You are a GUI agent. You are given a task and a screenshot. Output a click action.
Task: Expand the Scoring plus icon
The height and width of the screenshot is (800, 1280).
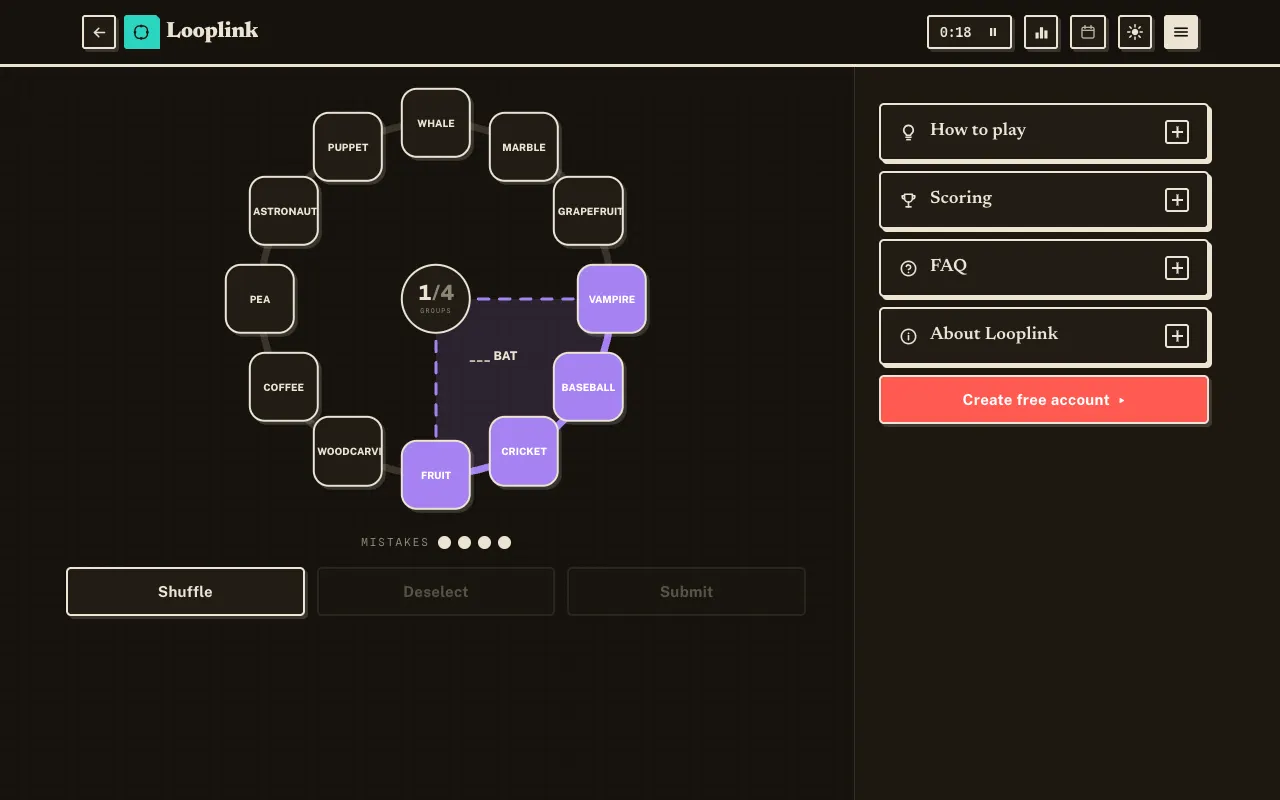click(1177, 200)
